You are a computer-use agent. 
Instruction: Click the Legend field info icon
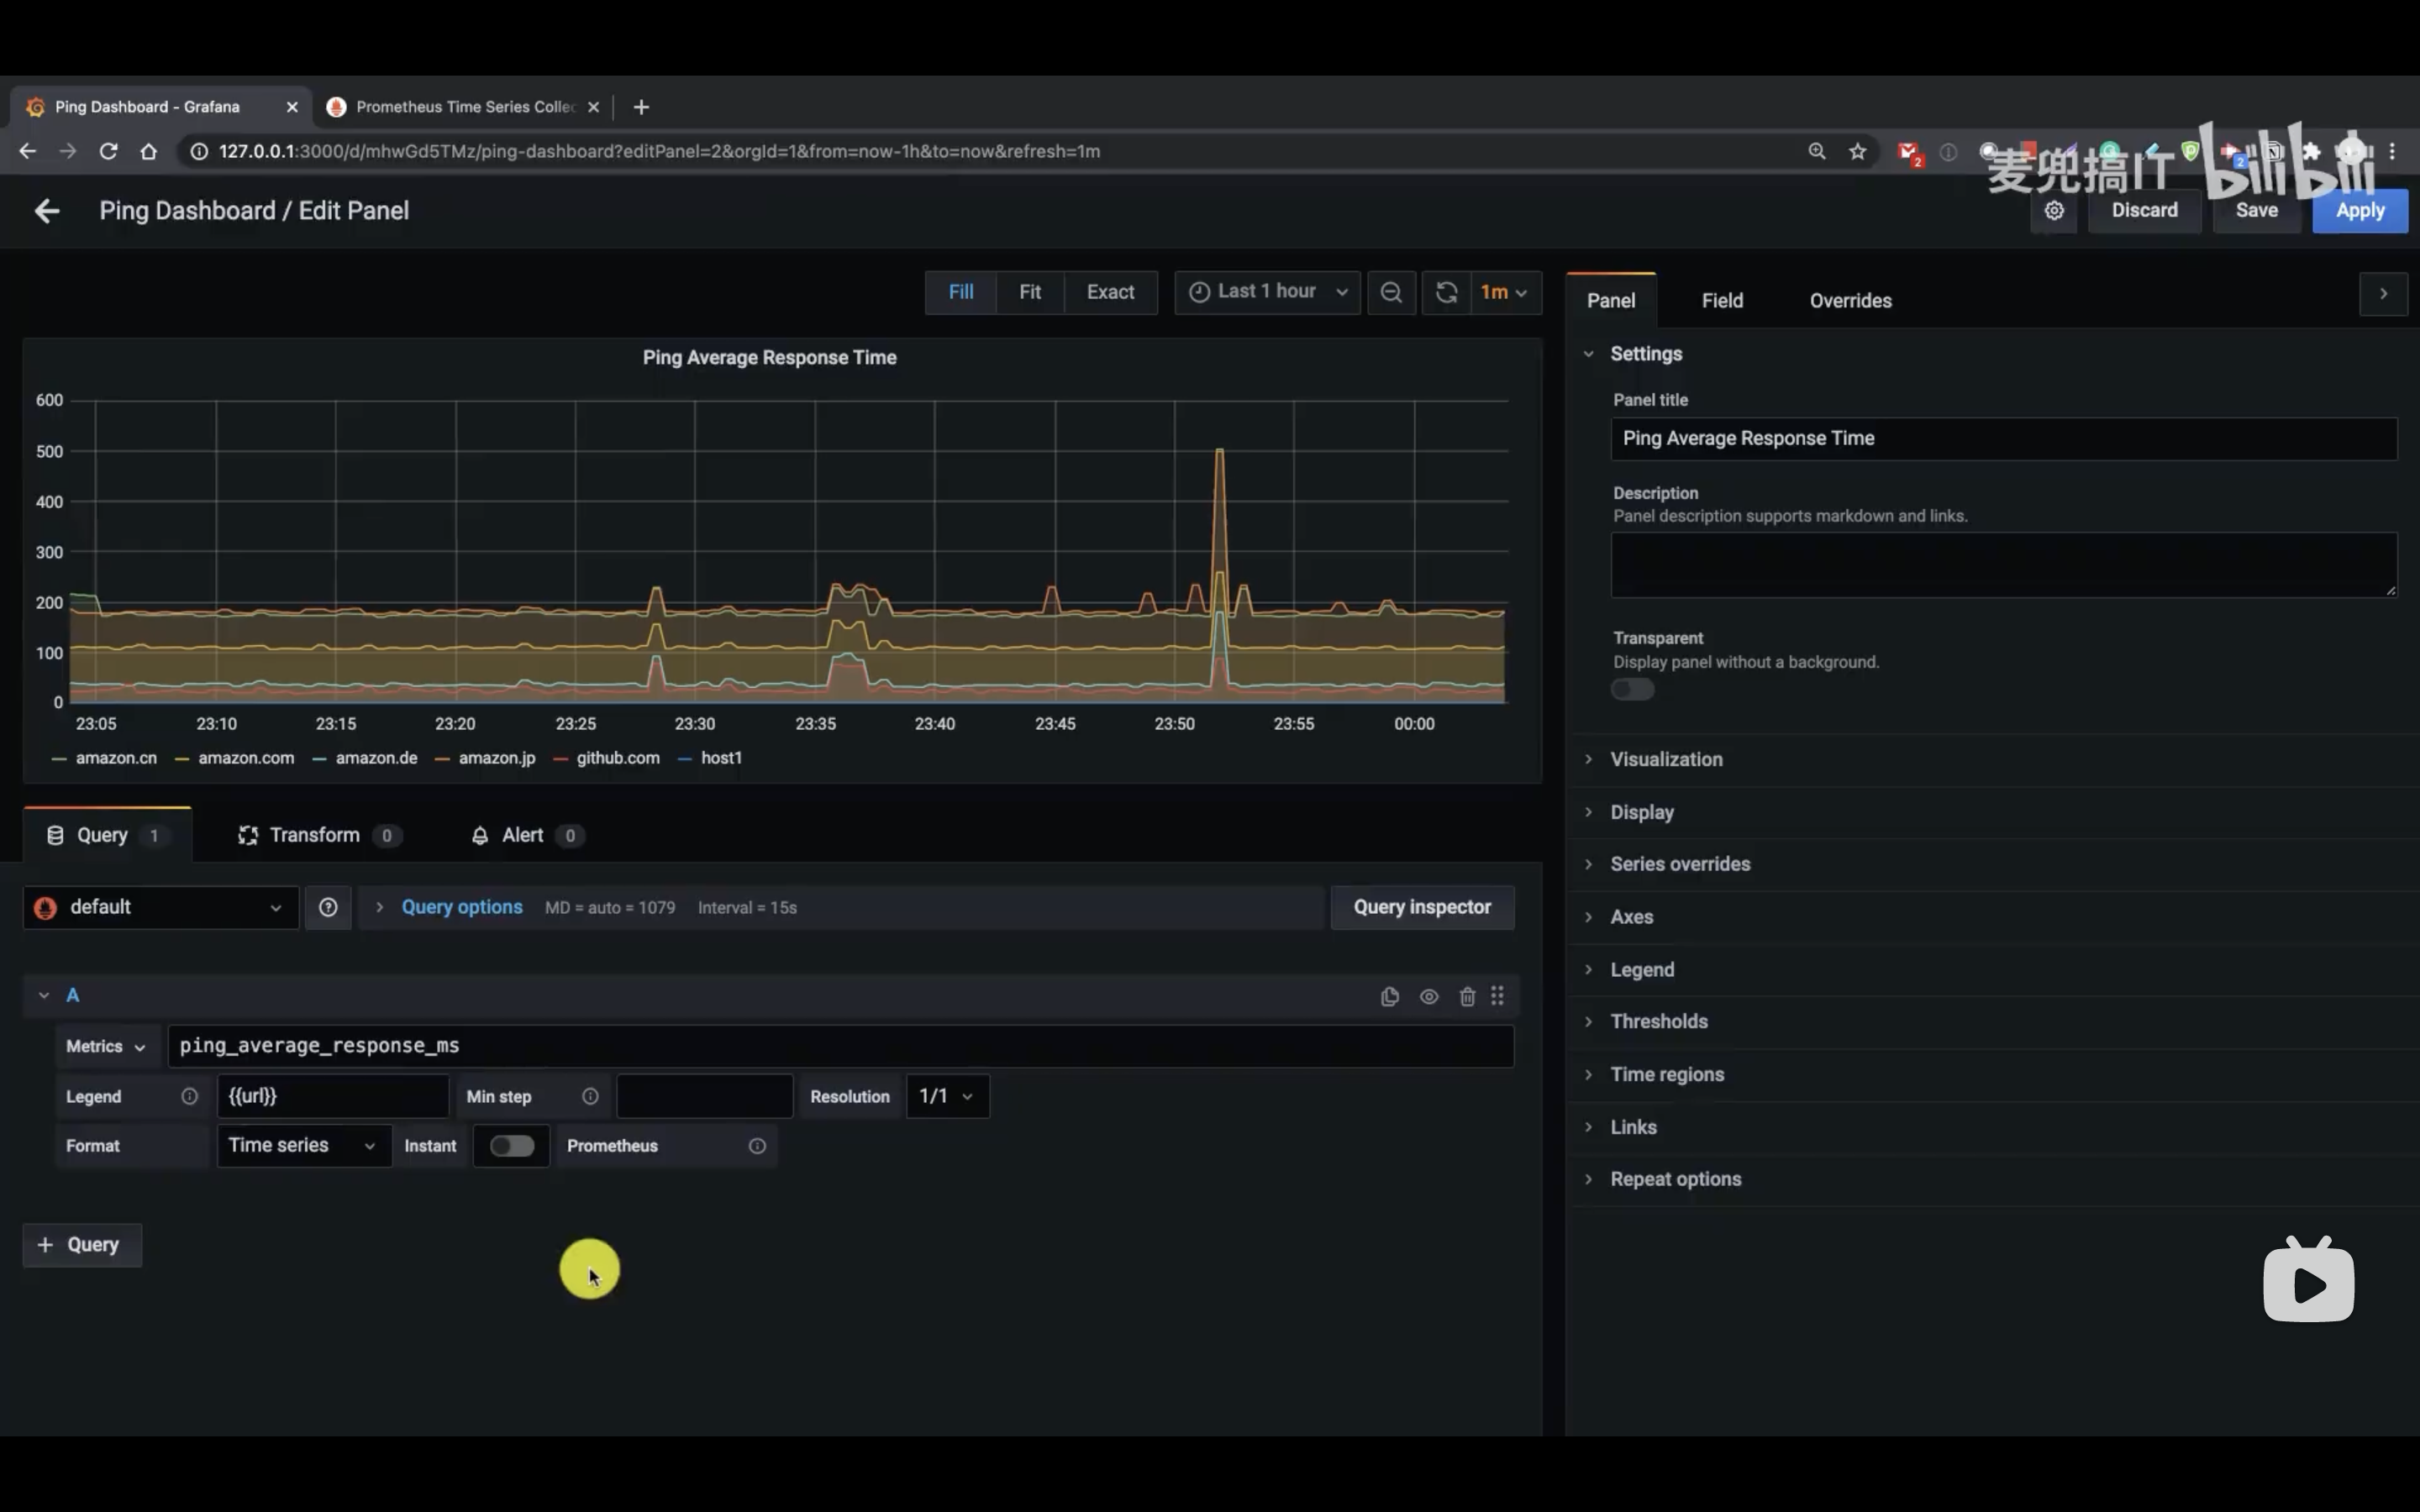pos(189,1096)
